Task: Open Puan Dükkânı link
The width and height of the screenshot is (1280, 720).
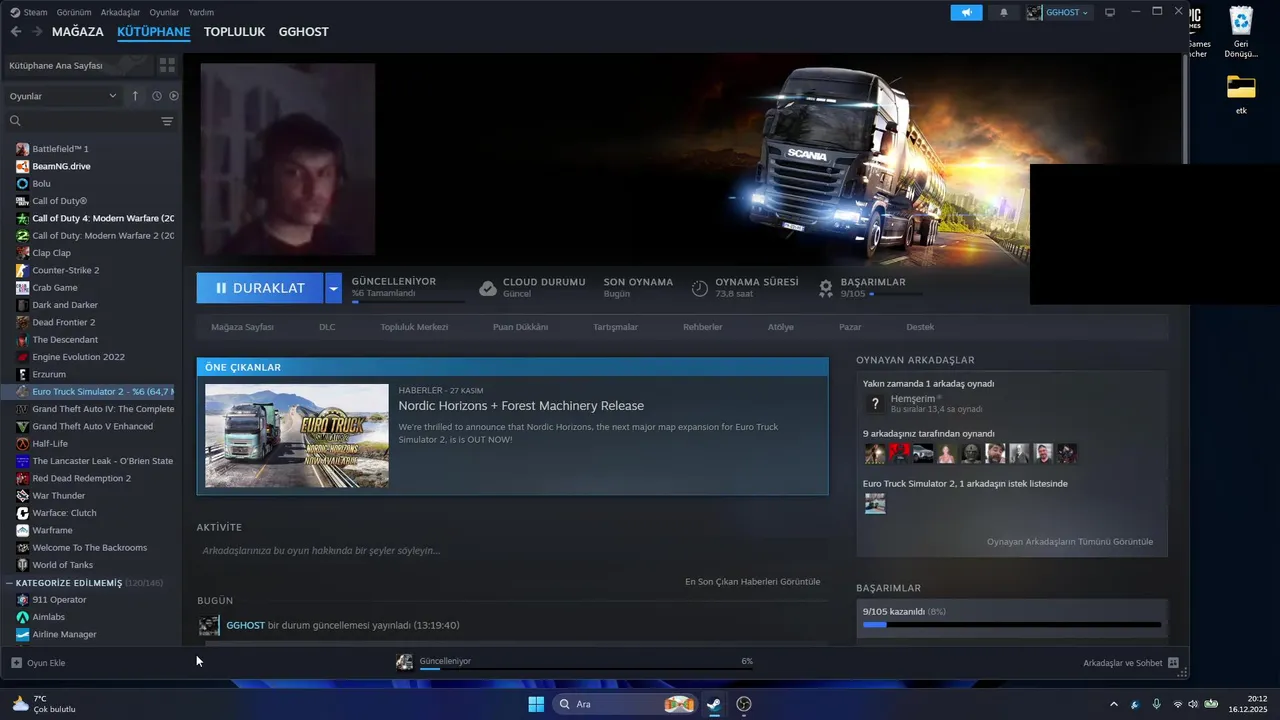Action: [520, 327]
